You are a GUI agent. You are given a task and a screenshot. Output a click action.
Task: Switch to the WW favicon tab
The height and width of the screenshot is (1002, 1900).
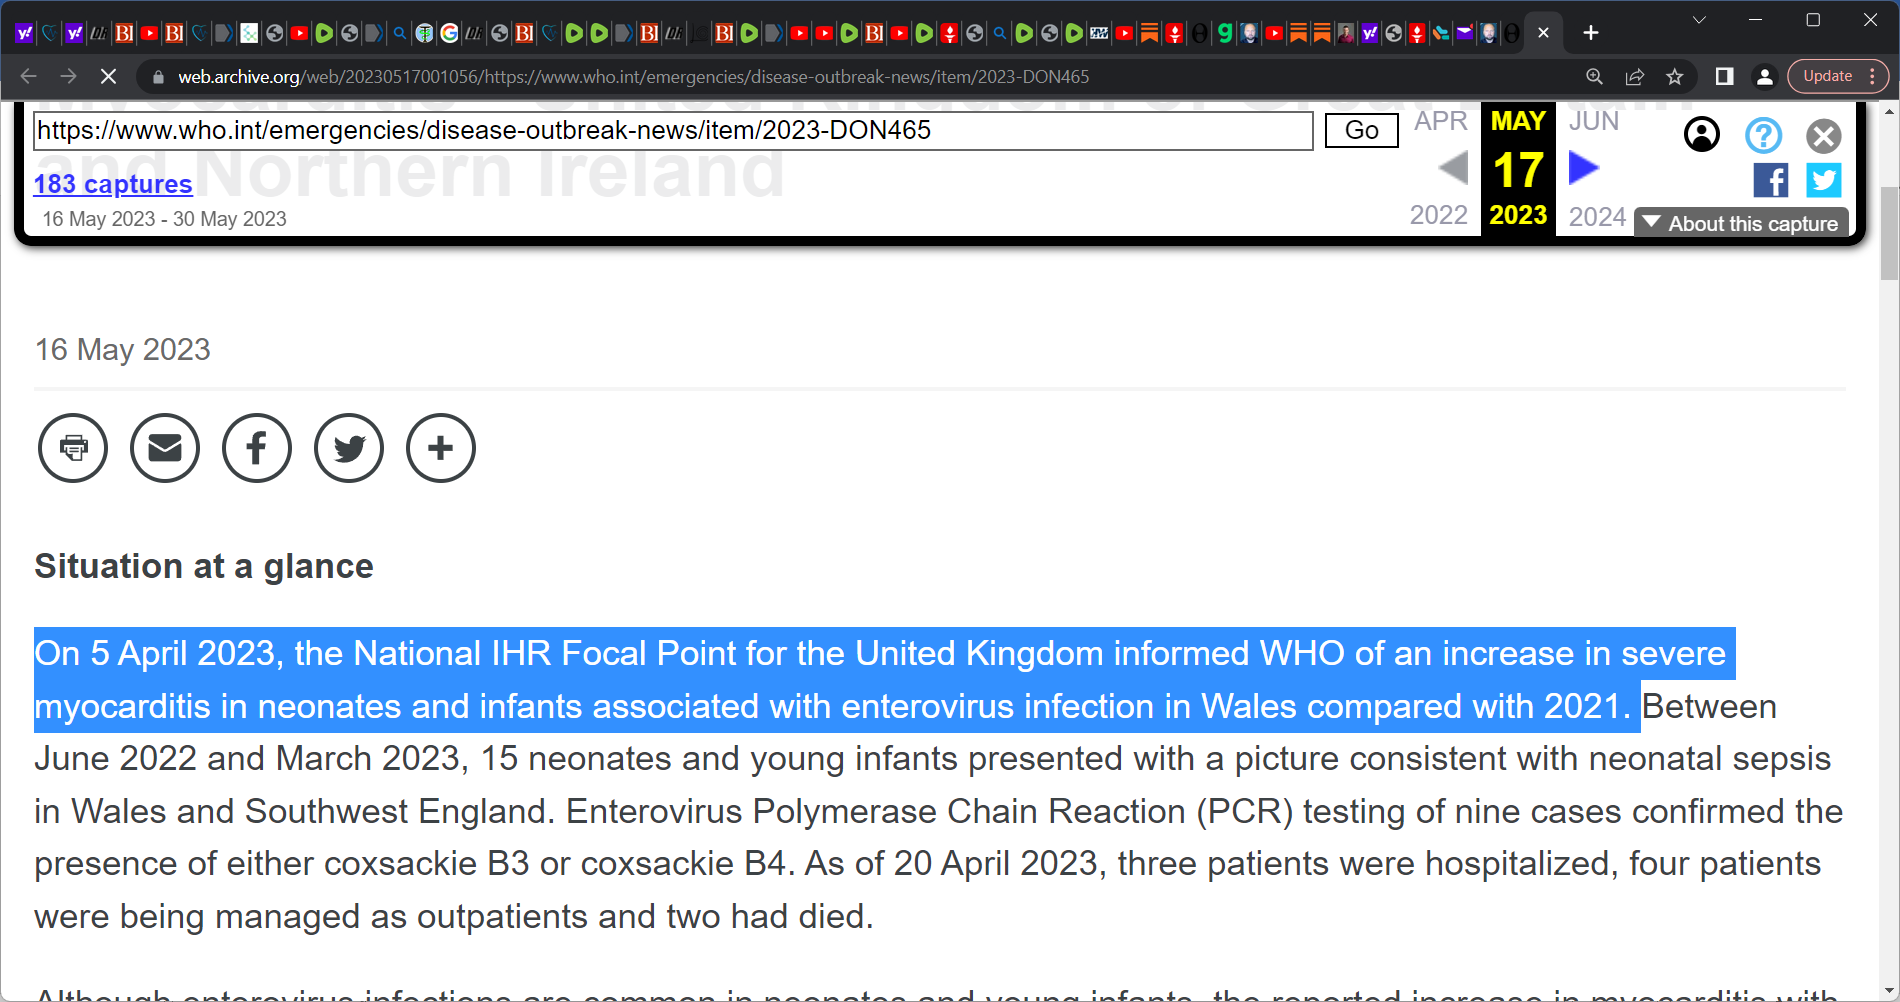tap(1099, 33)
